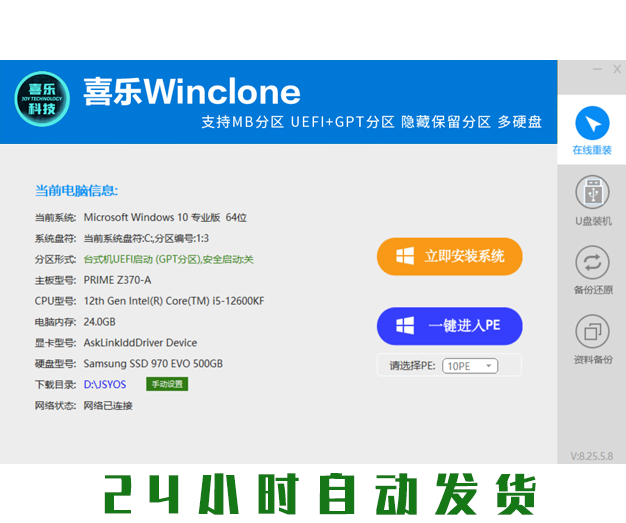Select the 资料备份 tab label
Viewport: 626px width, 523px height.
tap(593, 360)
